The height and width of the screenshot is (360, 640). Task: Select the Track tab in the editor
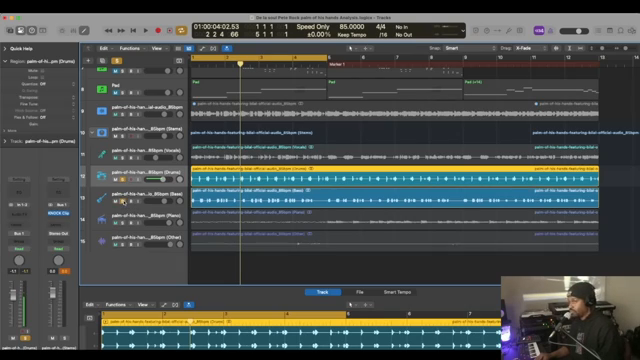point(322,292)
